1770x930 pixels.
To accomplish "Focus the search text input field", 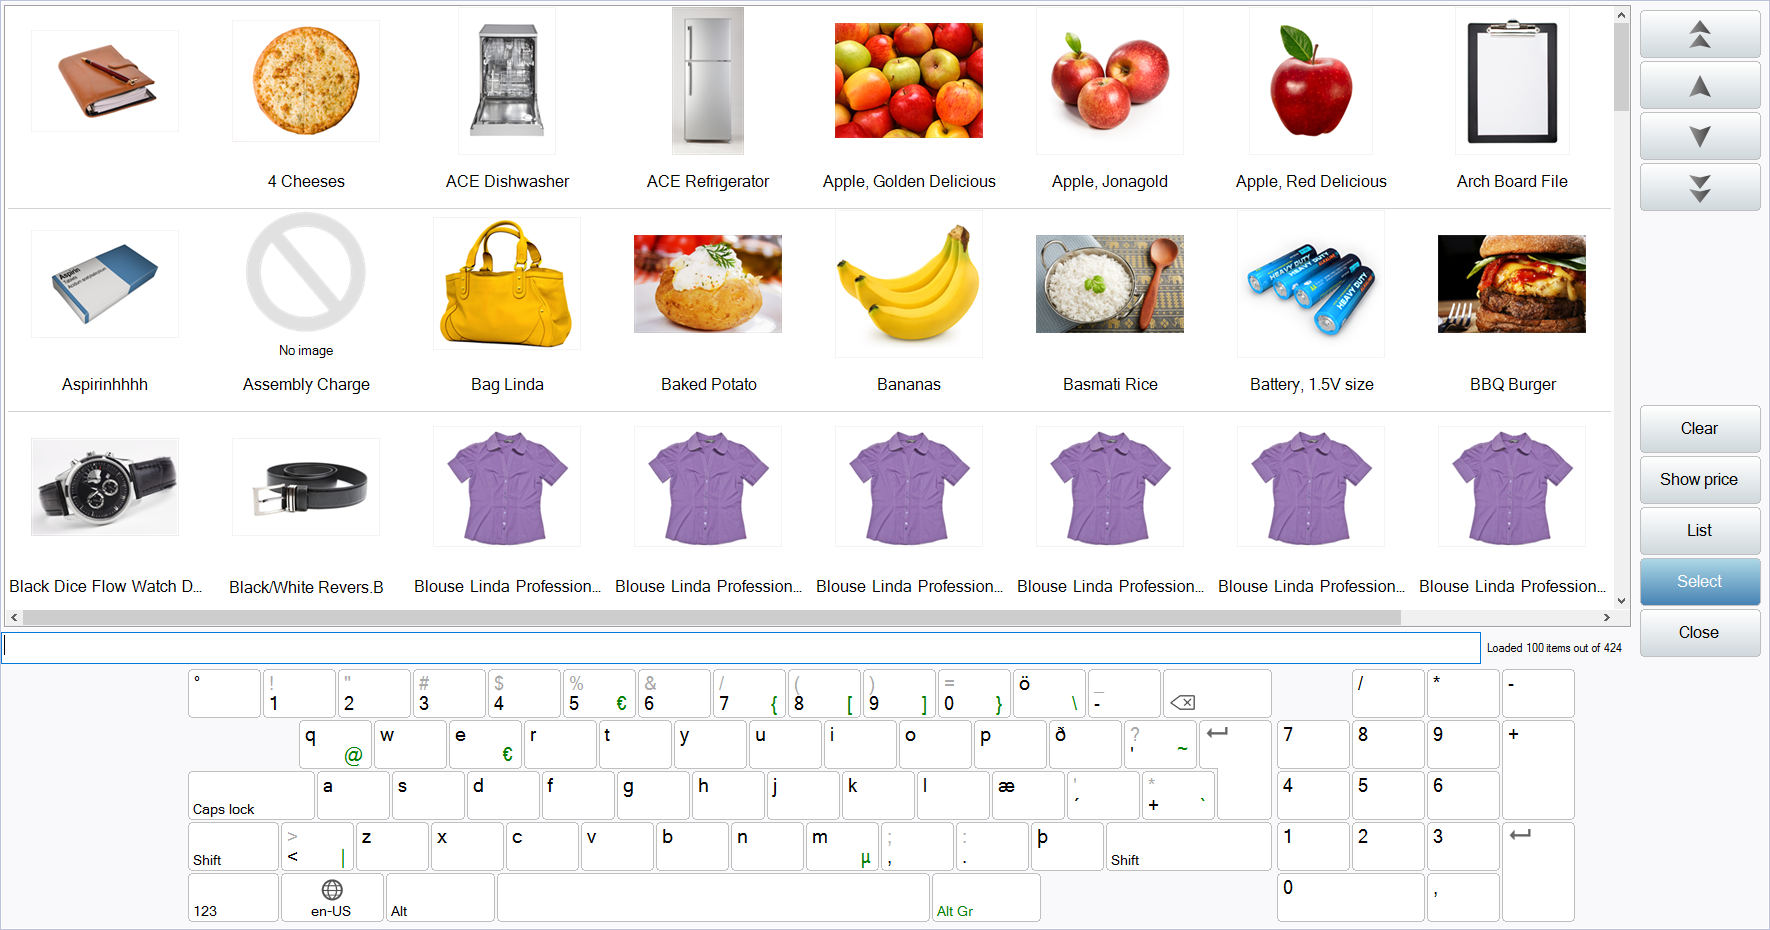I will click(740, 648).
